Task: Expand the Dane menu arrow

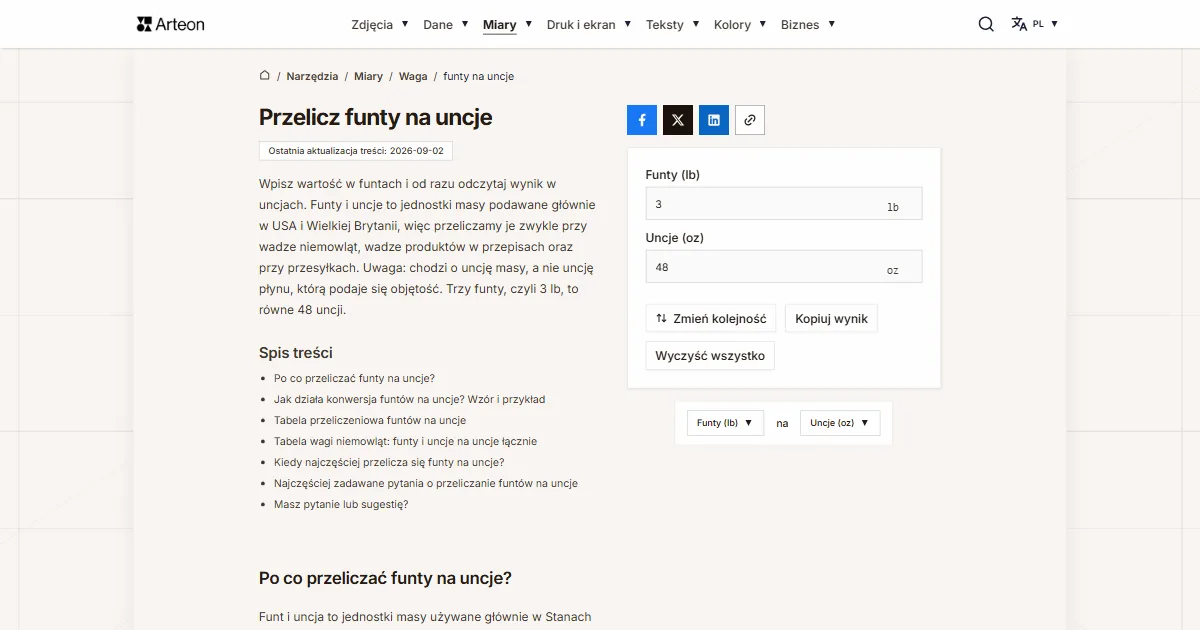Action: tap(465, 24)
